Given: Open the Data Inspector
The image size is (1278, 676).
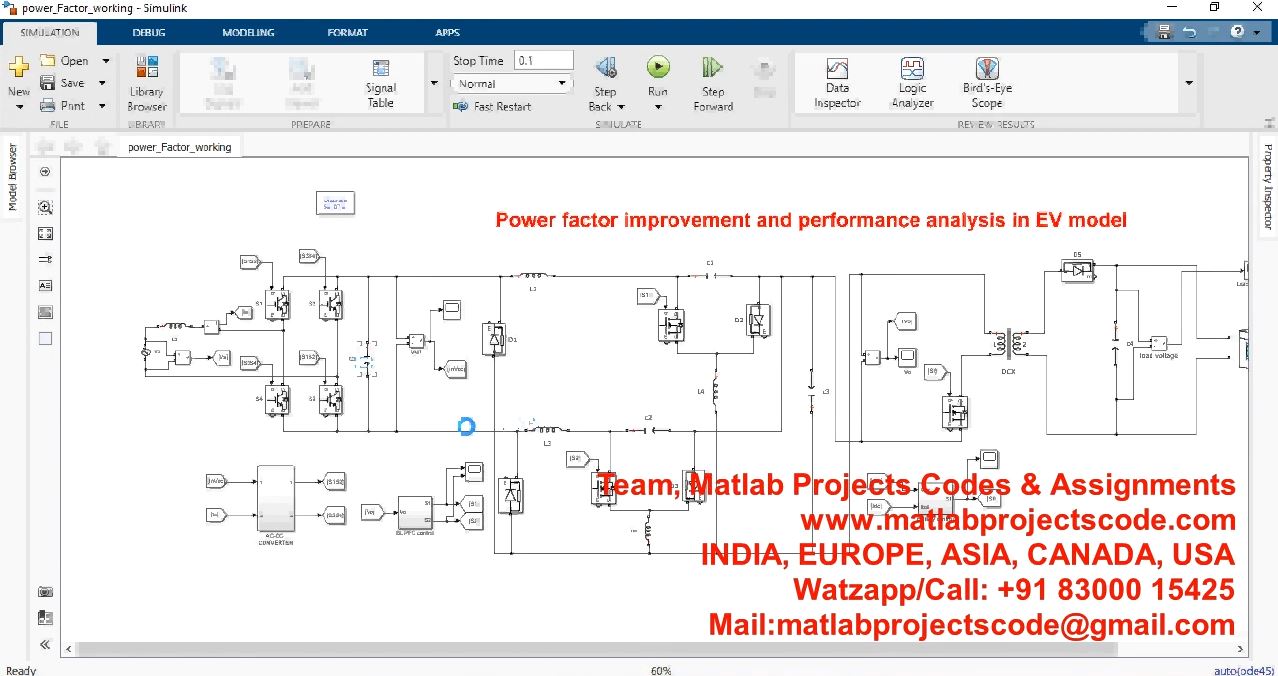Looking at the screenshot, I should pyautogui.click(x=837, y=82).
